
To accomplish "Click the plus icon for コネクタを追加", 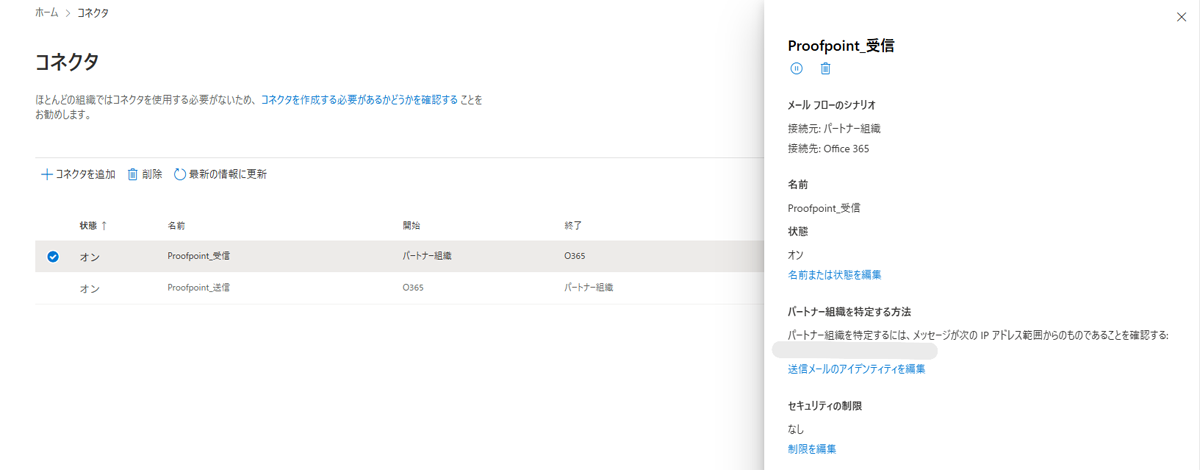I will coord(46,174).
